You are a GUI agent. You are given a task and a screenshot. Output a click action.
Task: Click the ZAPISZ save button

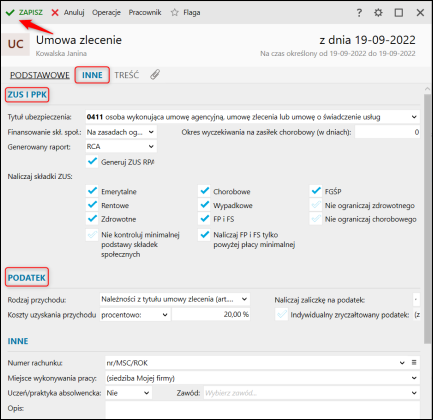tap(24, 13)
